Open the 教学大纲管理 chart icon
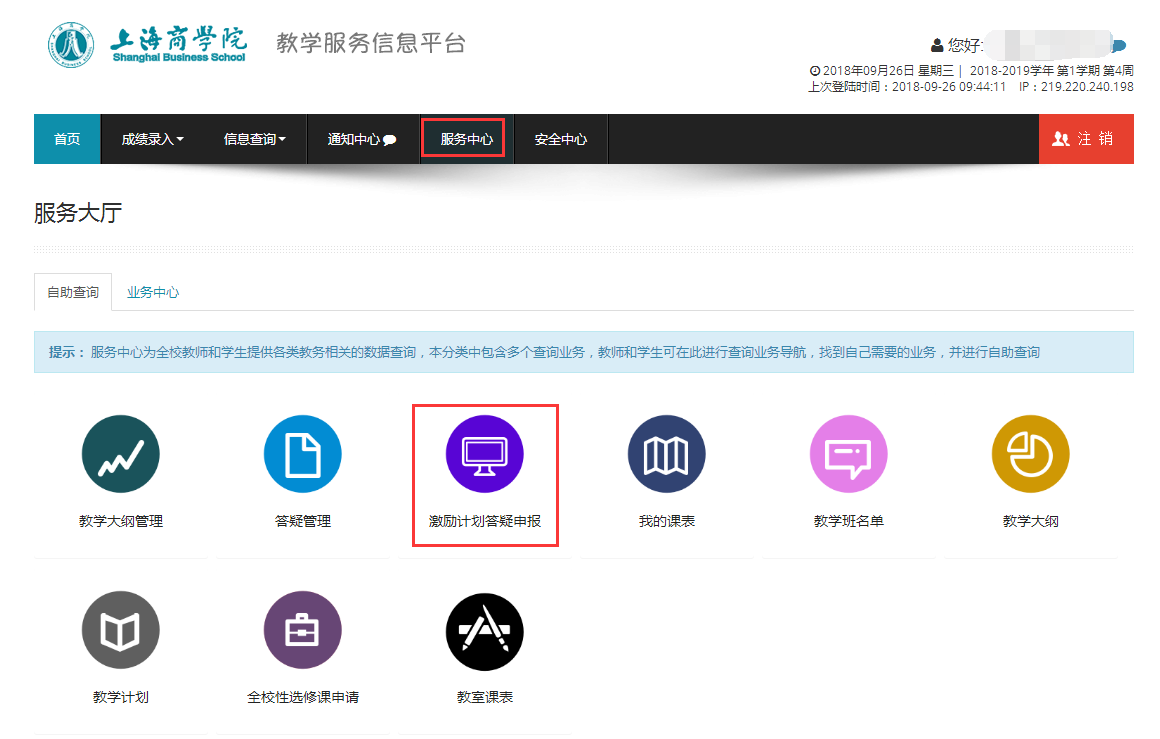The height and width of the screenshot is (739, 1160). 120,455
